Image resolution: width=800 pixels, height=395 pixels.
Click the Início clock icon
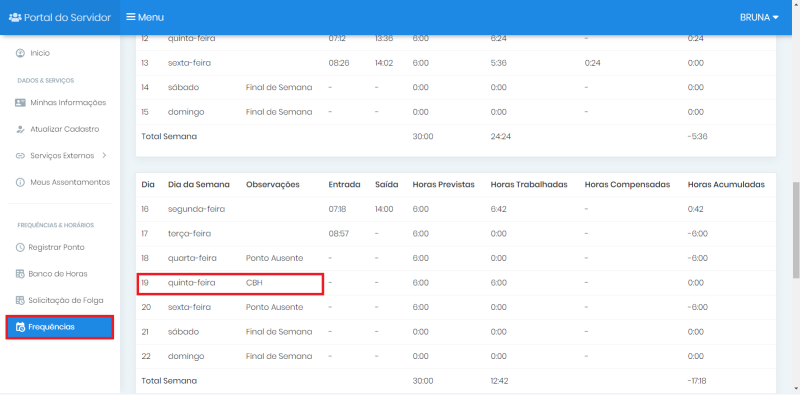pos(20,53)
